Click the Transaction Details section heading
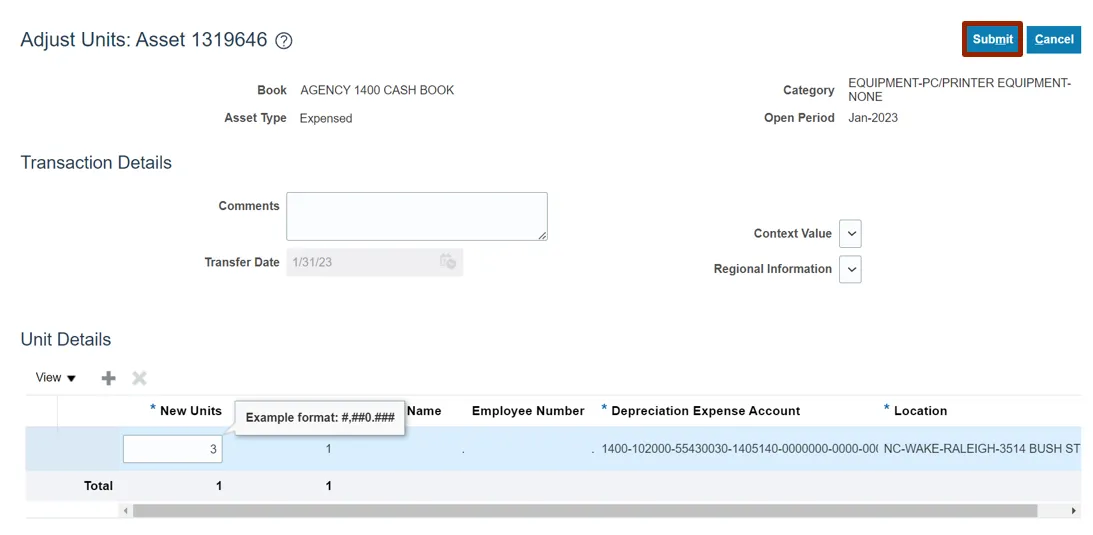The height and width of the screenshot is (535, 1093). tap(96, 163)
